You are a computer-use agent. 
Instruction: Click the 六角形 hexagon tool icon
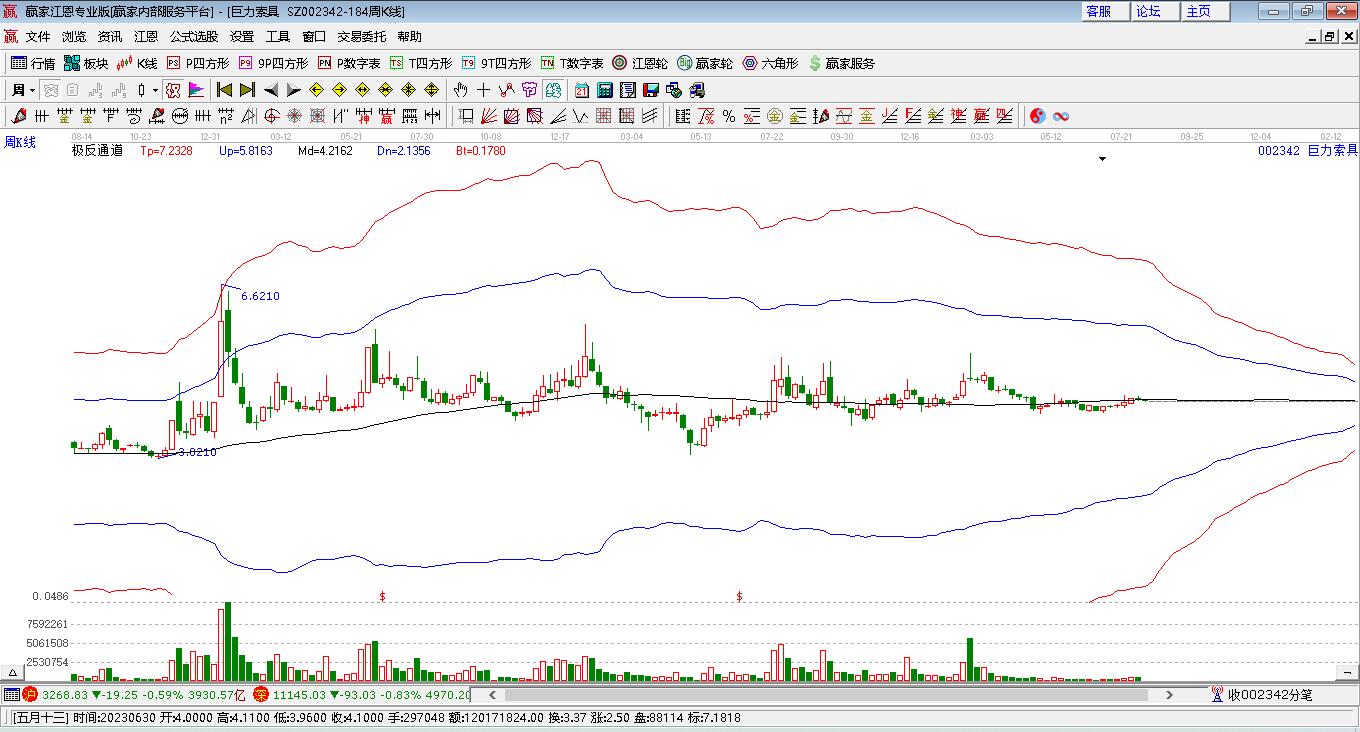(769, 63)
